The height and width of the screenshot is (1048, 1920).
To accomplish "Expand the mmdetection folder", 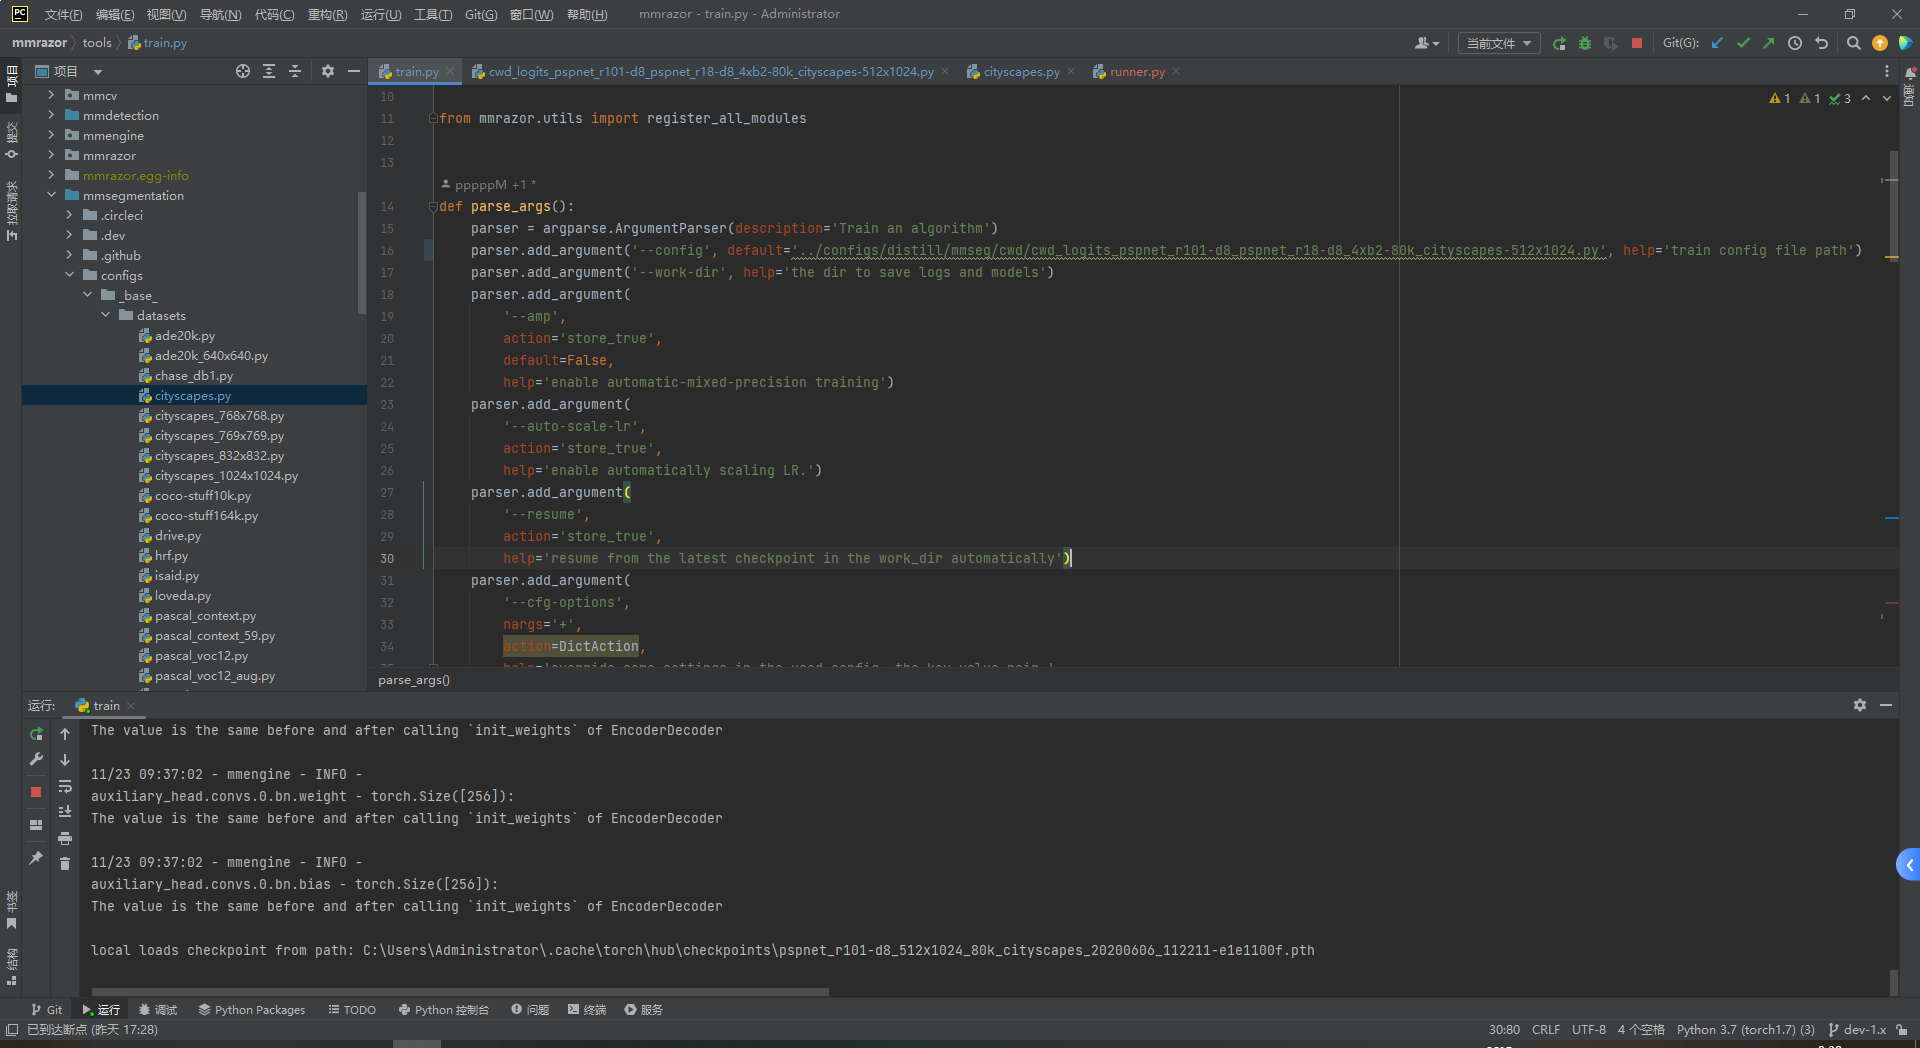I will point(50,115).
